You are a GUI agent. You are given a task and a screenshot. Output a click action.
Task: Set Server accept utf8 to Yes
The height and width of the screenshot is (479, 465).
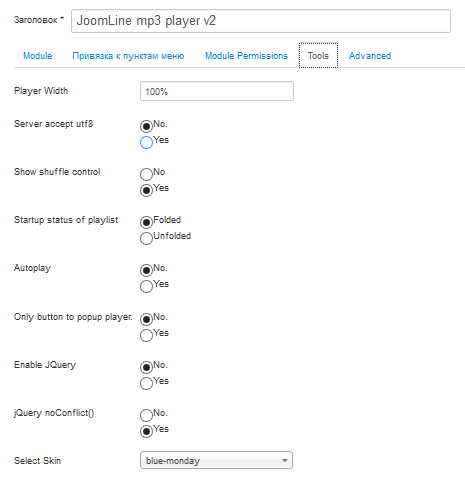pyautogui.click(x=146, y=142)
